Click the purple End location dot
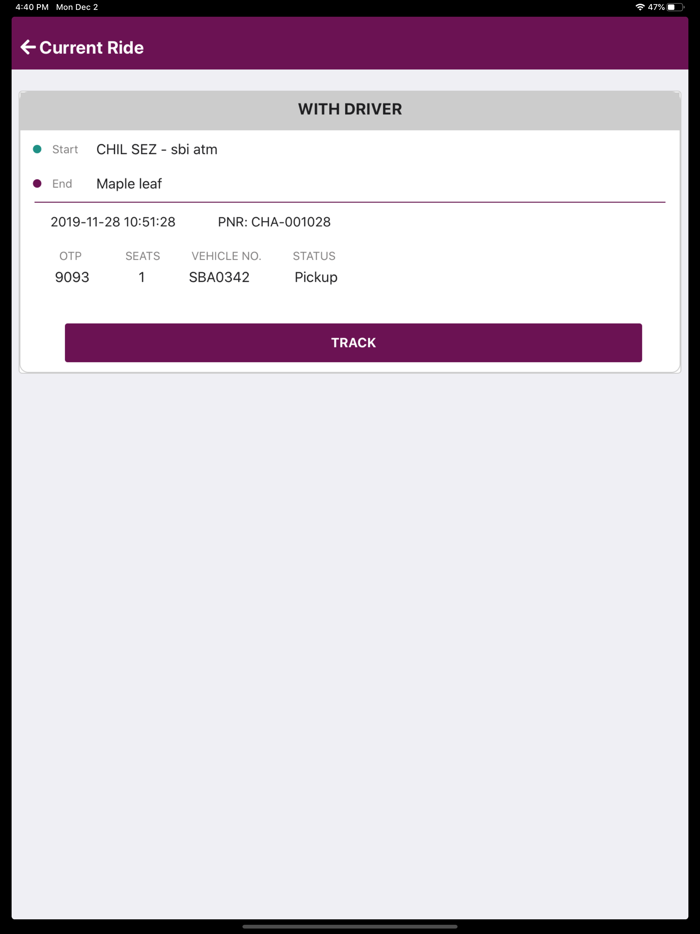Image resolution: width=700 pixels, height=934 pixels. tap(37, 184)
